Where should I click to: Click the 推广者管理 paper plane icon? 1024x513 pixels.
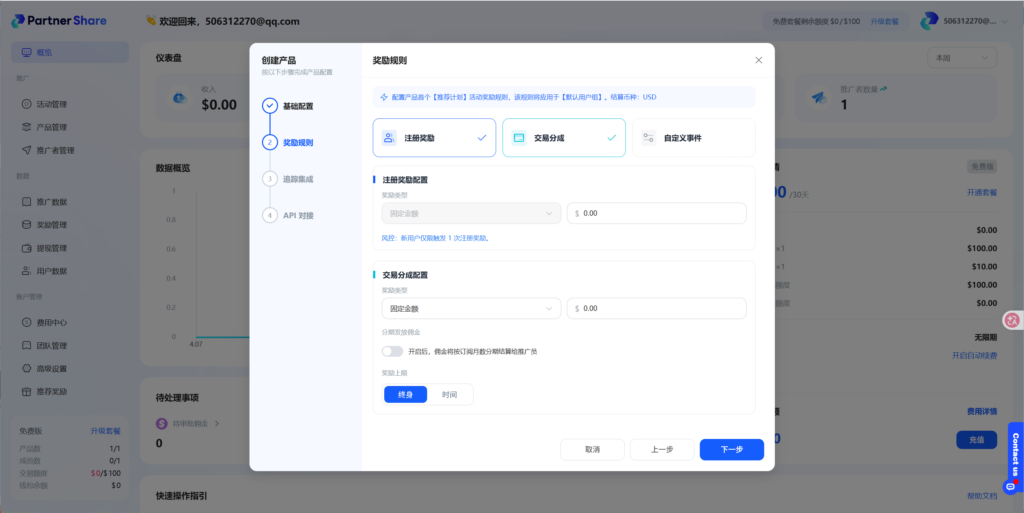[27, 150]
